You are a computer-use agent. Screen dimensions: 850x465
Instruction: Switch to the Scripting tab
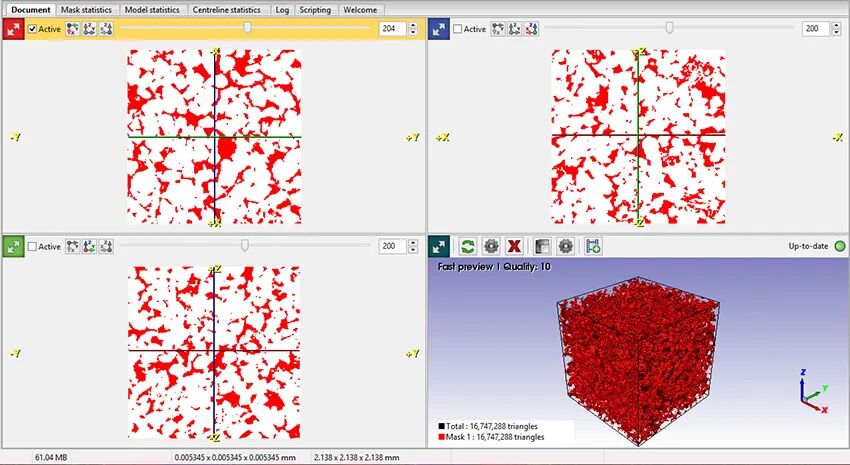pos(315,10)
